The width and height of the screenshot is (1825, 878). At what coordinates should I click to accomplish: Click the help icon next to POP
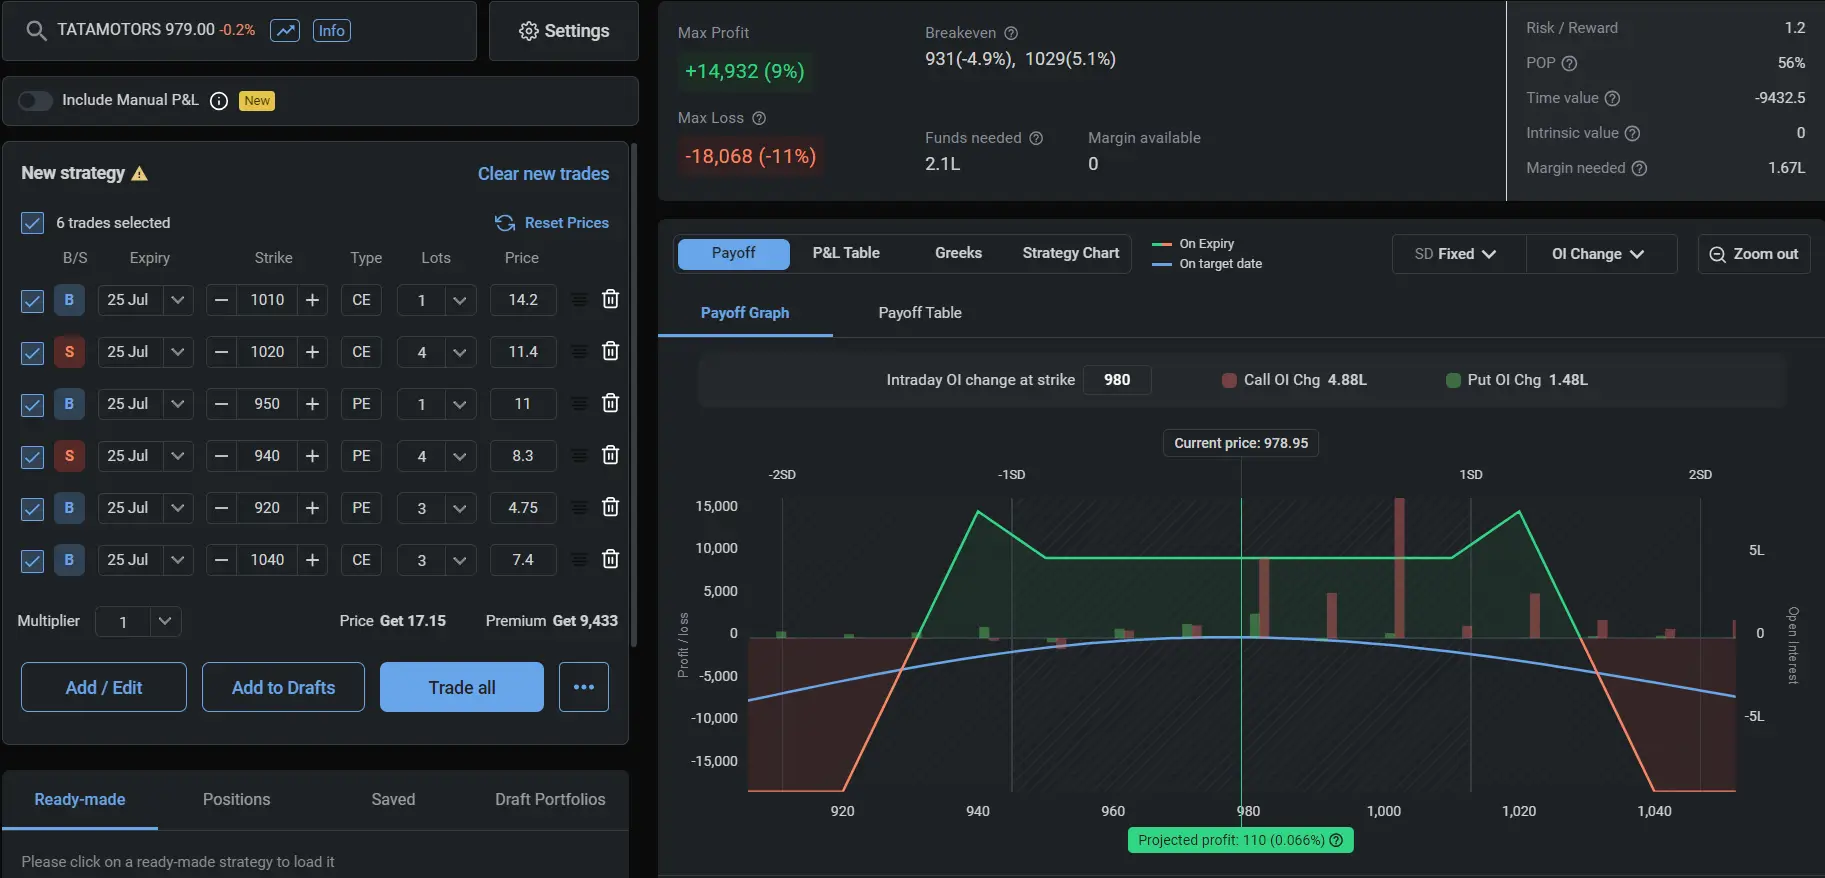click(1569, 63)
